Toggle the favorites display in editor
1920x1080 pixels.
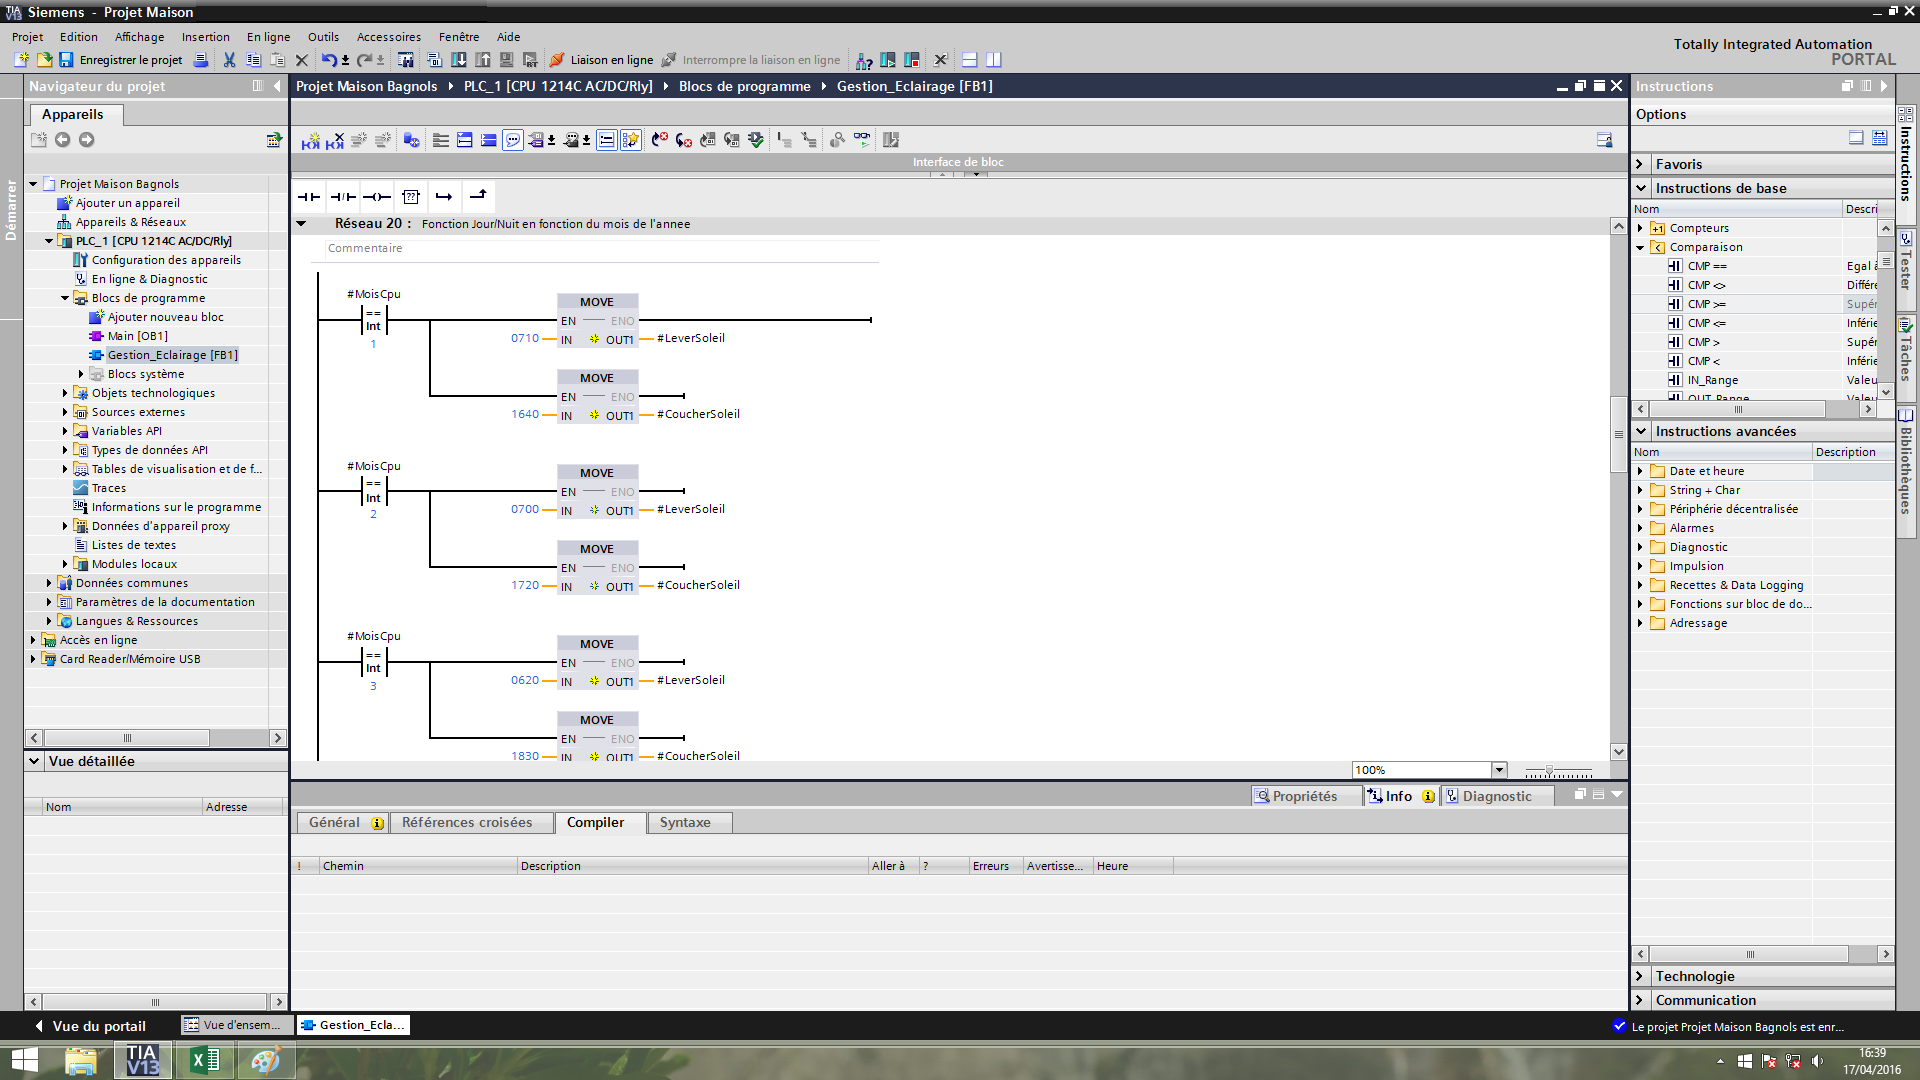click(631, 141)
